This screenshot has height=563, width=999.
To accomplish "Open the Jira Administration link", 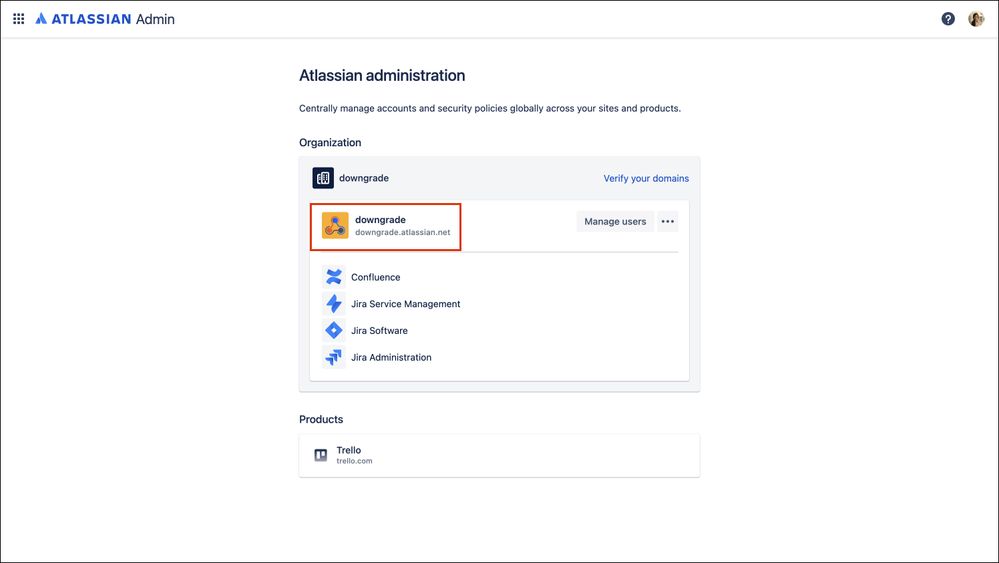I will (x=391, y=357).
